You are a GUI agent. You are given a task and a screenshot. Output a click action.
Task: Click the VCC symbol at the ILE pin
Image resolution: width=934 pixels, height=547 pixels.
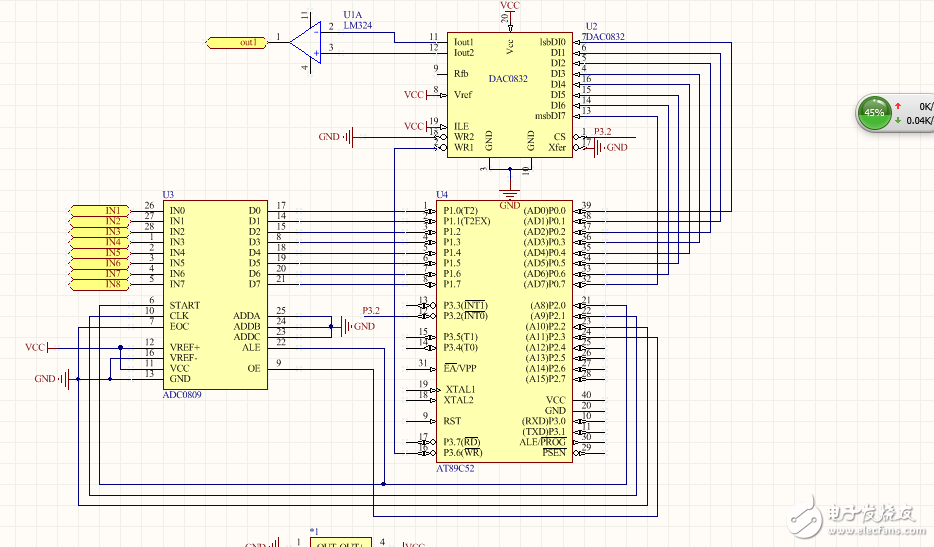414,126
